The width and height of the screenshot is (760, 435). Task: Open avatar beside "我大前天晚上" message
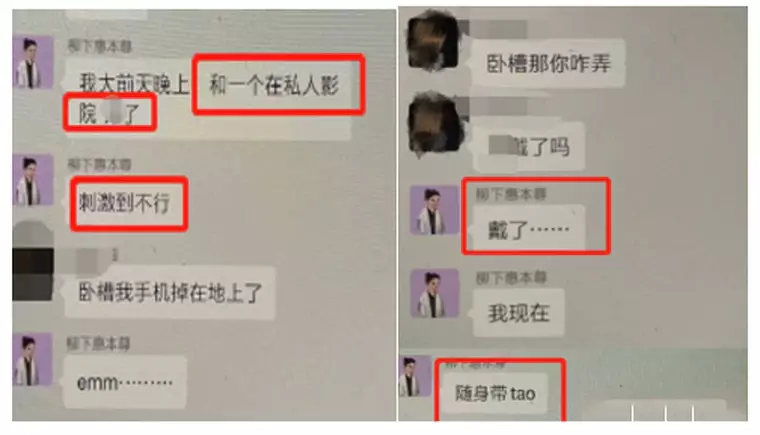32,62
